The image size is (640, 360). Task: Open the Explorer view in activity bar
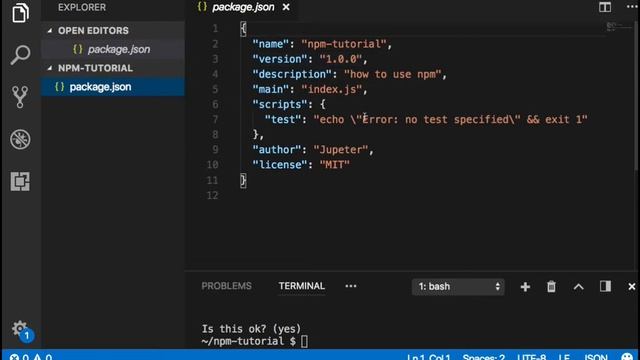[20, 13]
